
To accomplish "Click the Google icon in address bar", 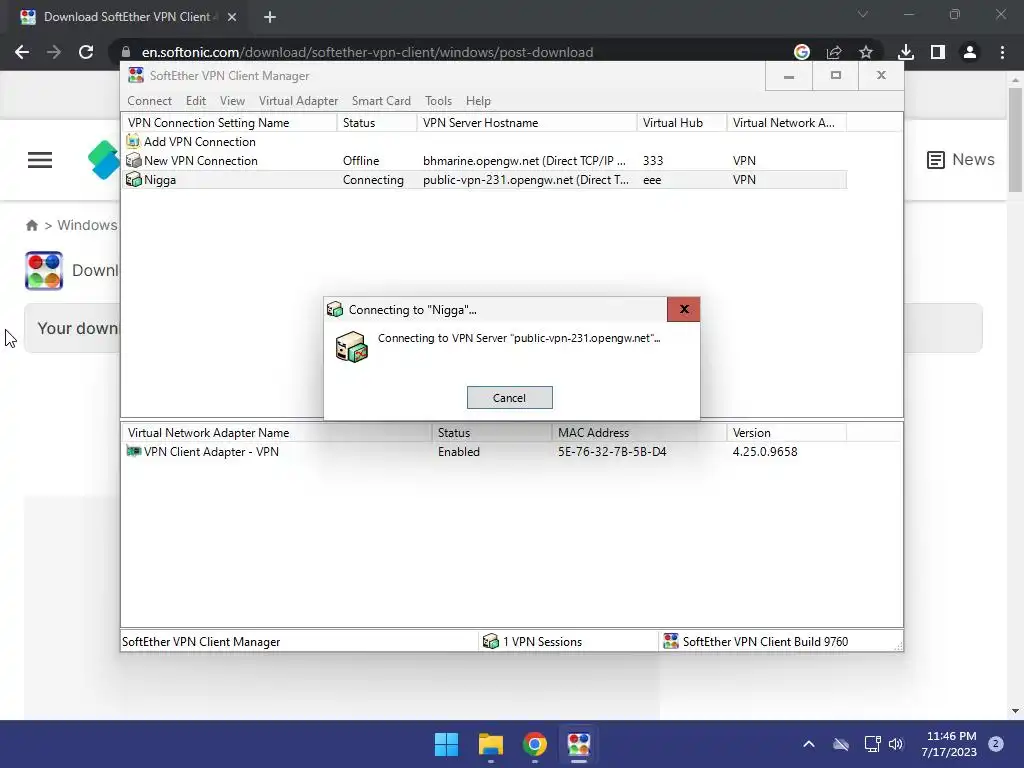I will point(802,52).
